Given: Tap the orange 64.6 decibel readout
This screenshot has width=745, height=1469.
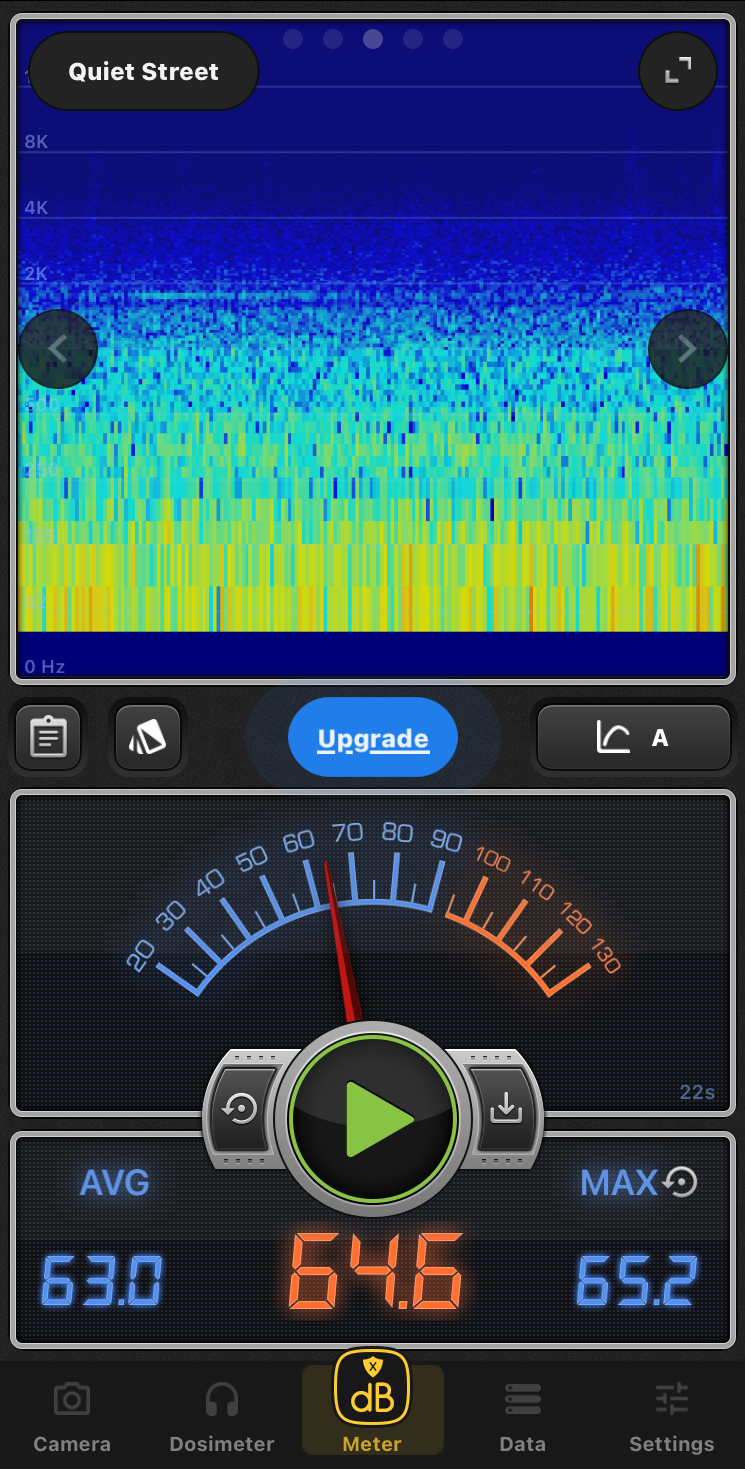Looking at the screenshot, I should tap(376, 1272).
